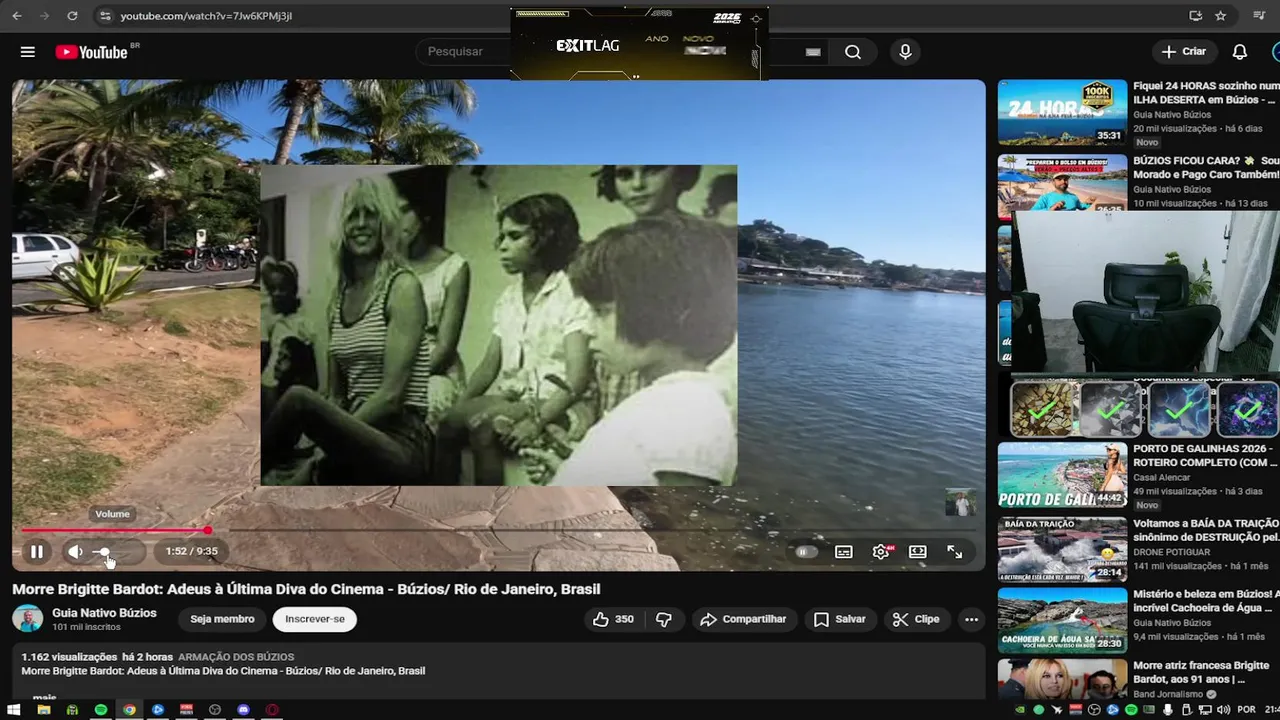Viewport: 1280px width, 720px height.
Task: Dislike the video
Action: pos(664,619)
